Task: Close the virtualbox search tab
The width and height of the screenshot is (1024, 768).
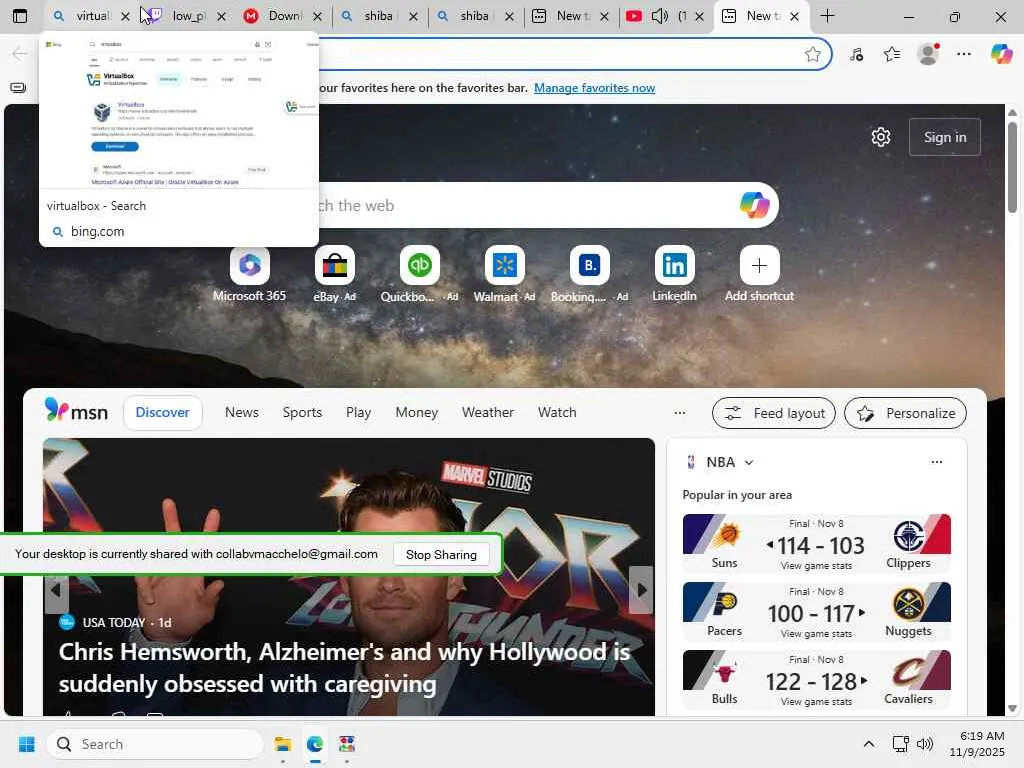Action: (125, 16)
